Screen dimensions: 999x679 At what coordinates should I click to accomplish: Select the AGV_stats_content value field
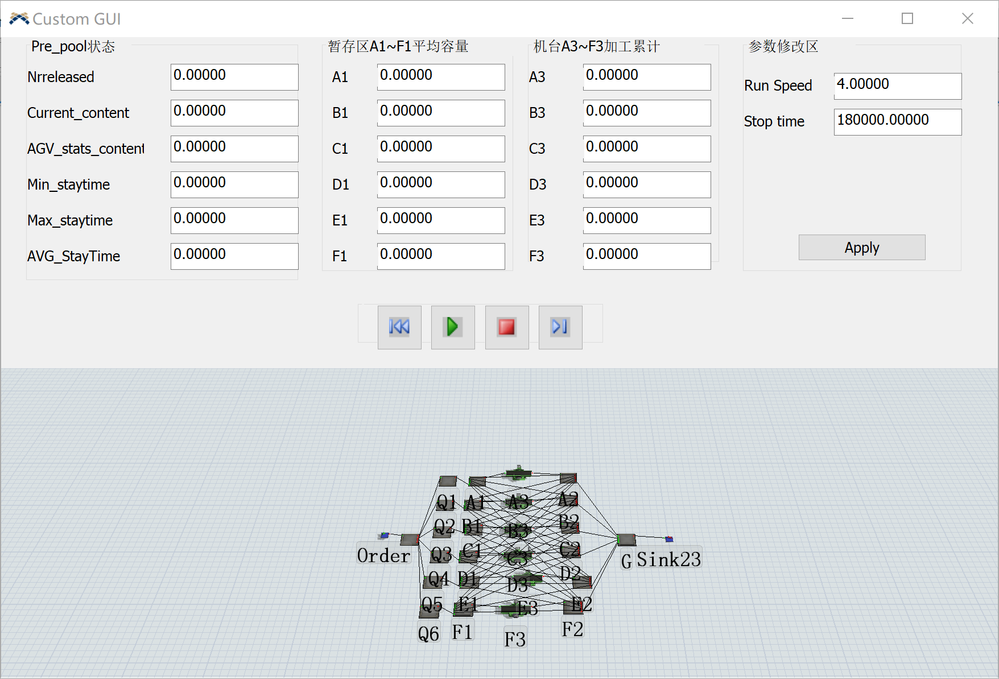[234, 148]
